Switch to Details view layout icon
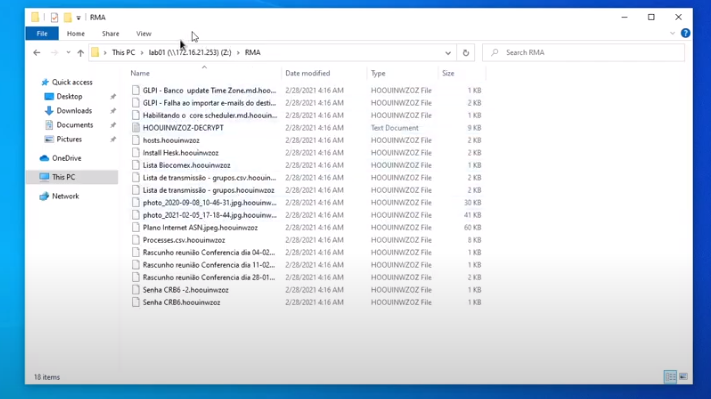 670,377
